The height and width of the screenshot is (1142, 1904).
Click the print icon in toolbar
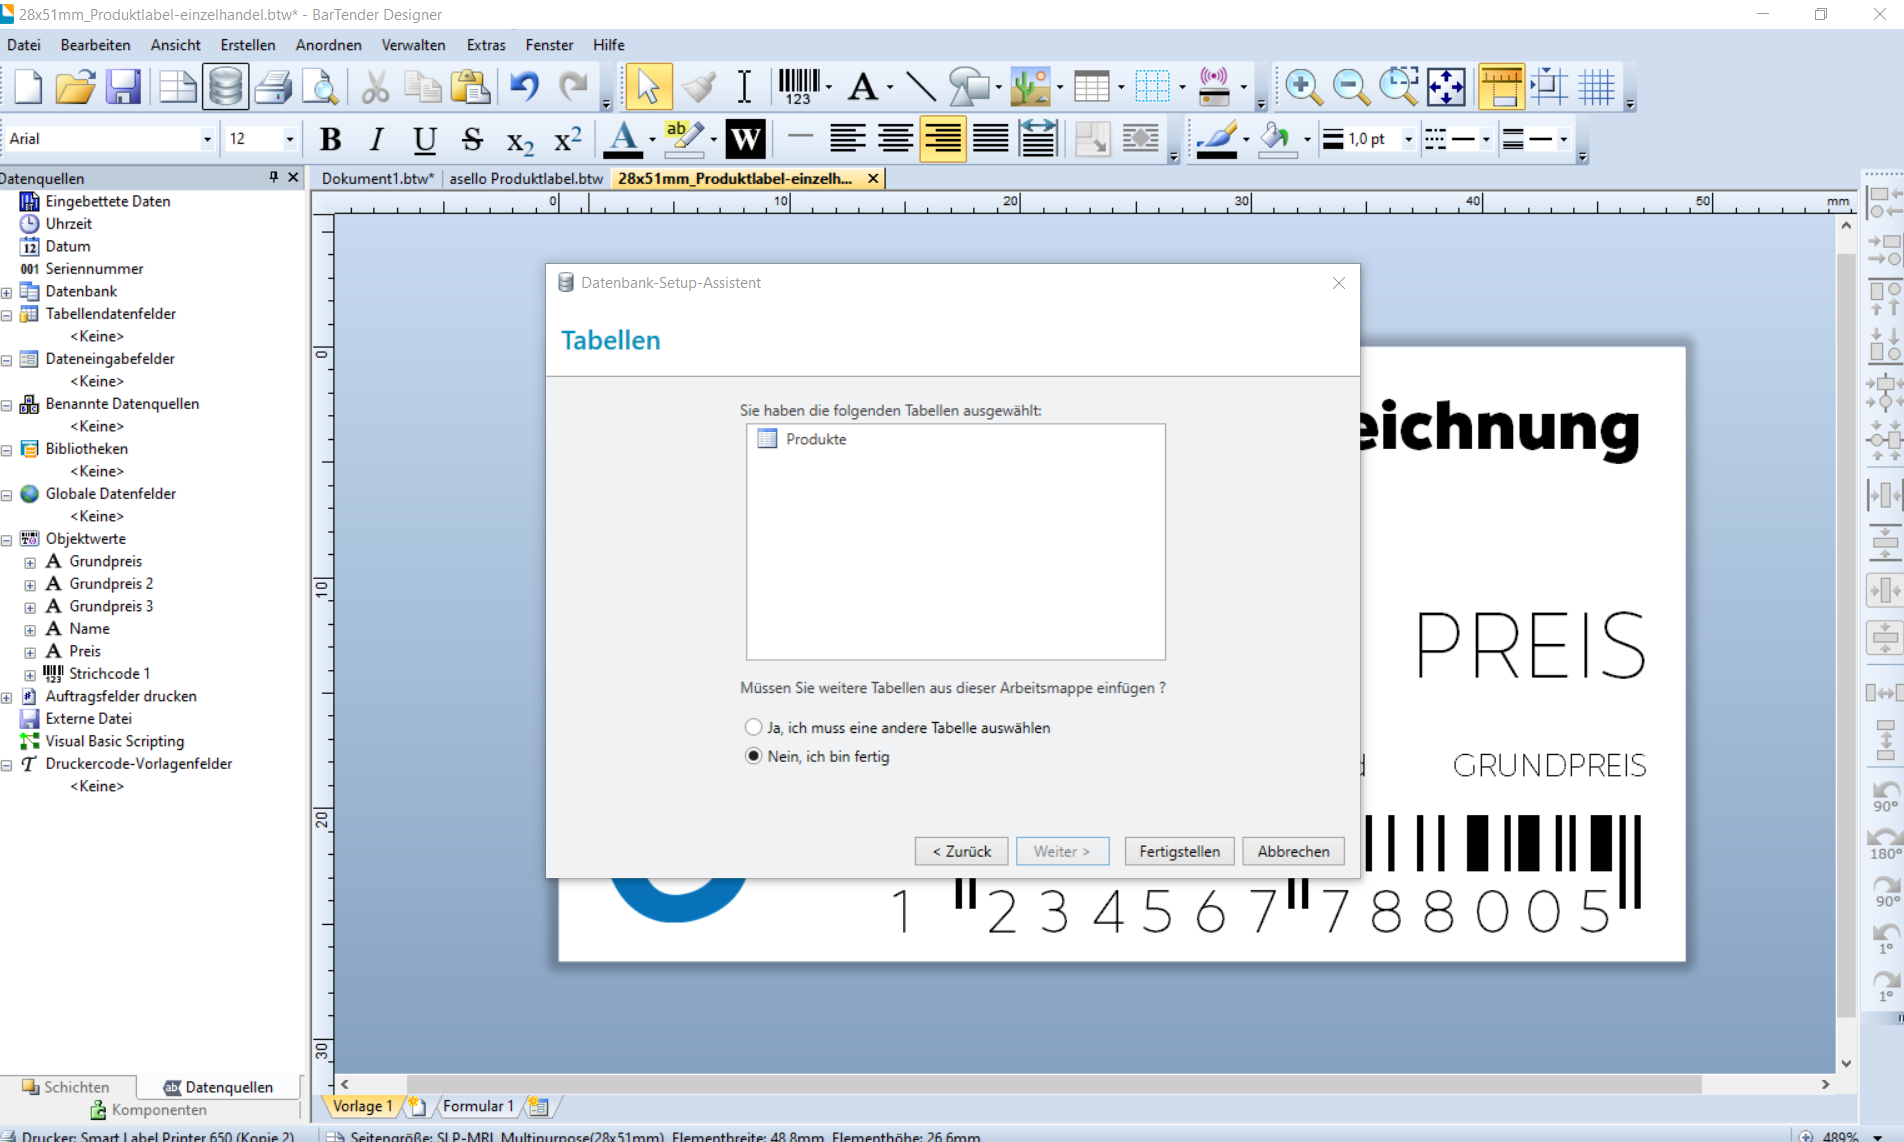click(x=272, y=87)
